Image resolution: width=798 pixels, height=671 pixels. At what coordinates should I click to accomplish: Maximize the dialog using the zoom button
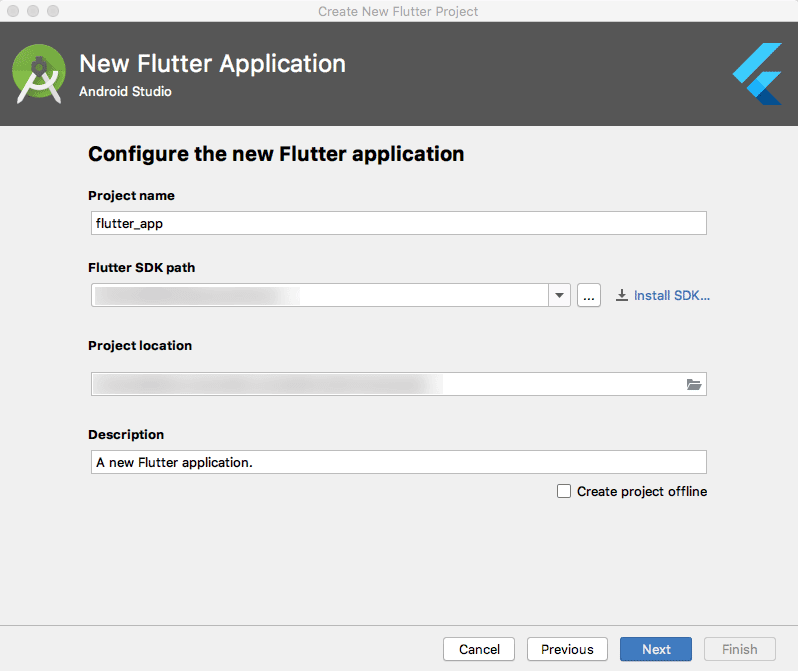coord(51,11)
